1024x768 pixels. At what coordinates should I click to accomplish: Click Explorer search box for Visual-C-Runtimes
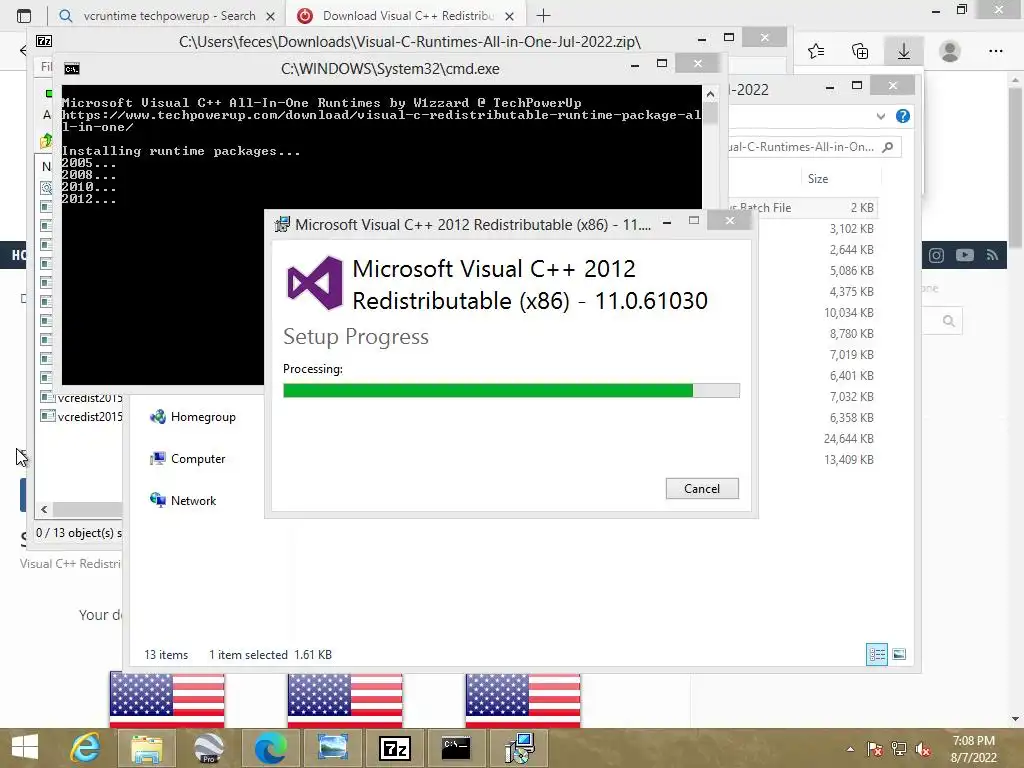pyautogui.click(x=814, y=147)
